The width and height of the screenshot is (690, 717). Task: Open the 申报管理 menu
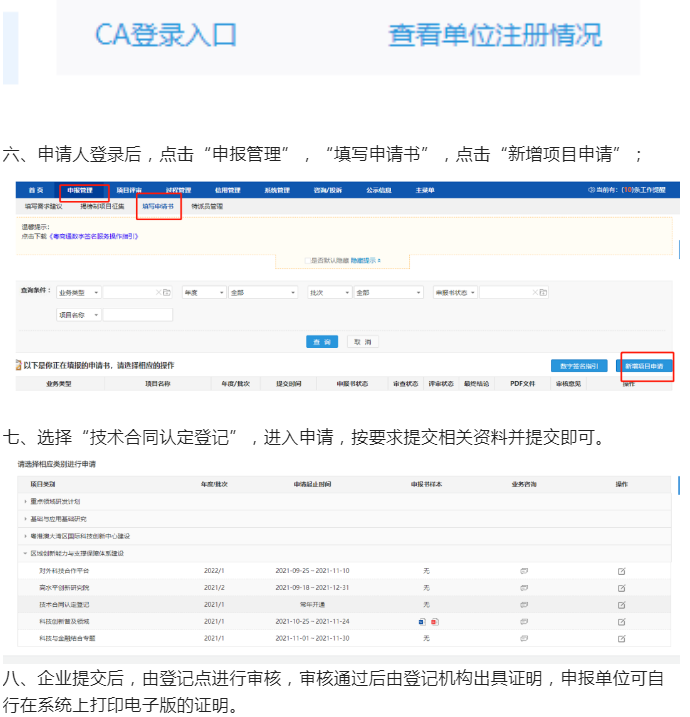click(80, 190)
